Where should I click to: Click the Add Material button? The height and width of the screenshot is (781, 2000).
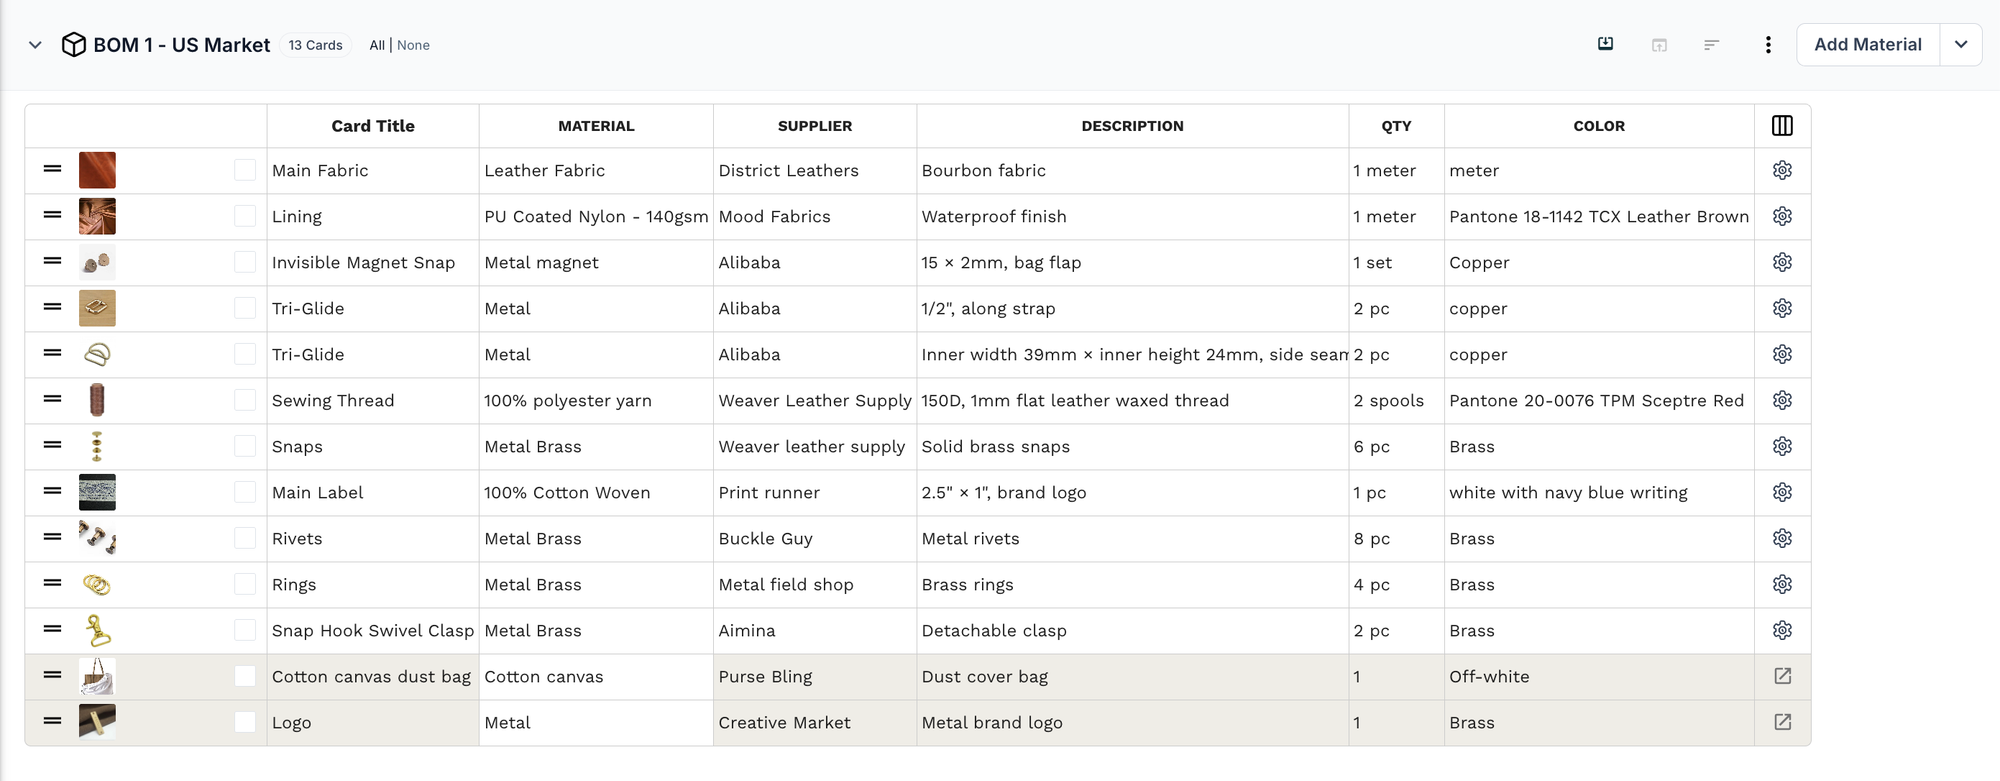tap(1868, 45)
